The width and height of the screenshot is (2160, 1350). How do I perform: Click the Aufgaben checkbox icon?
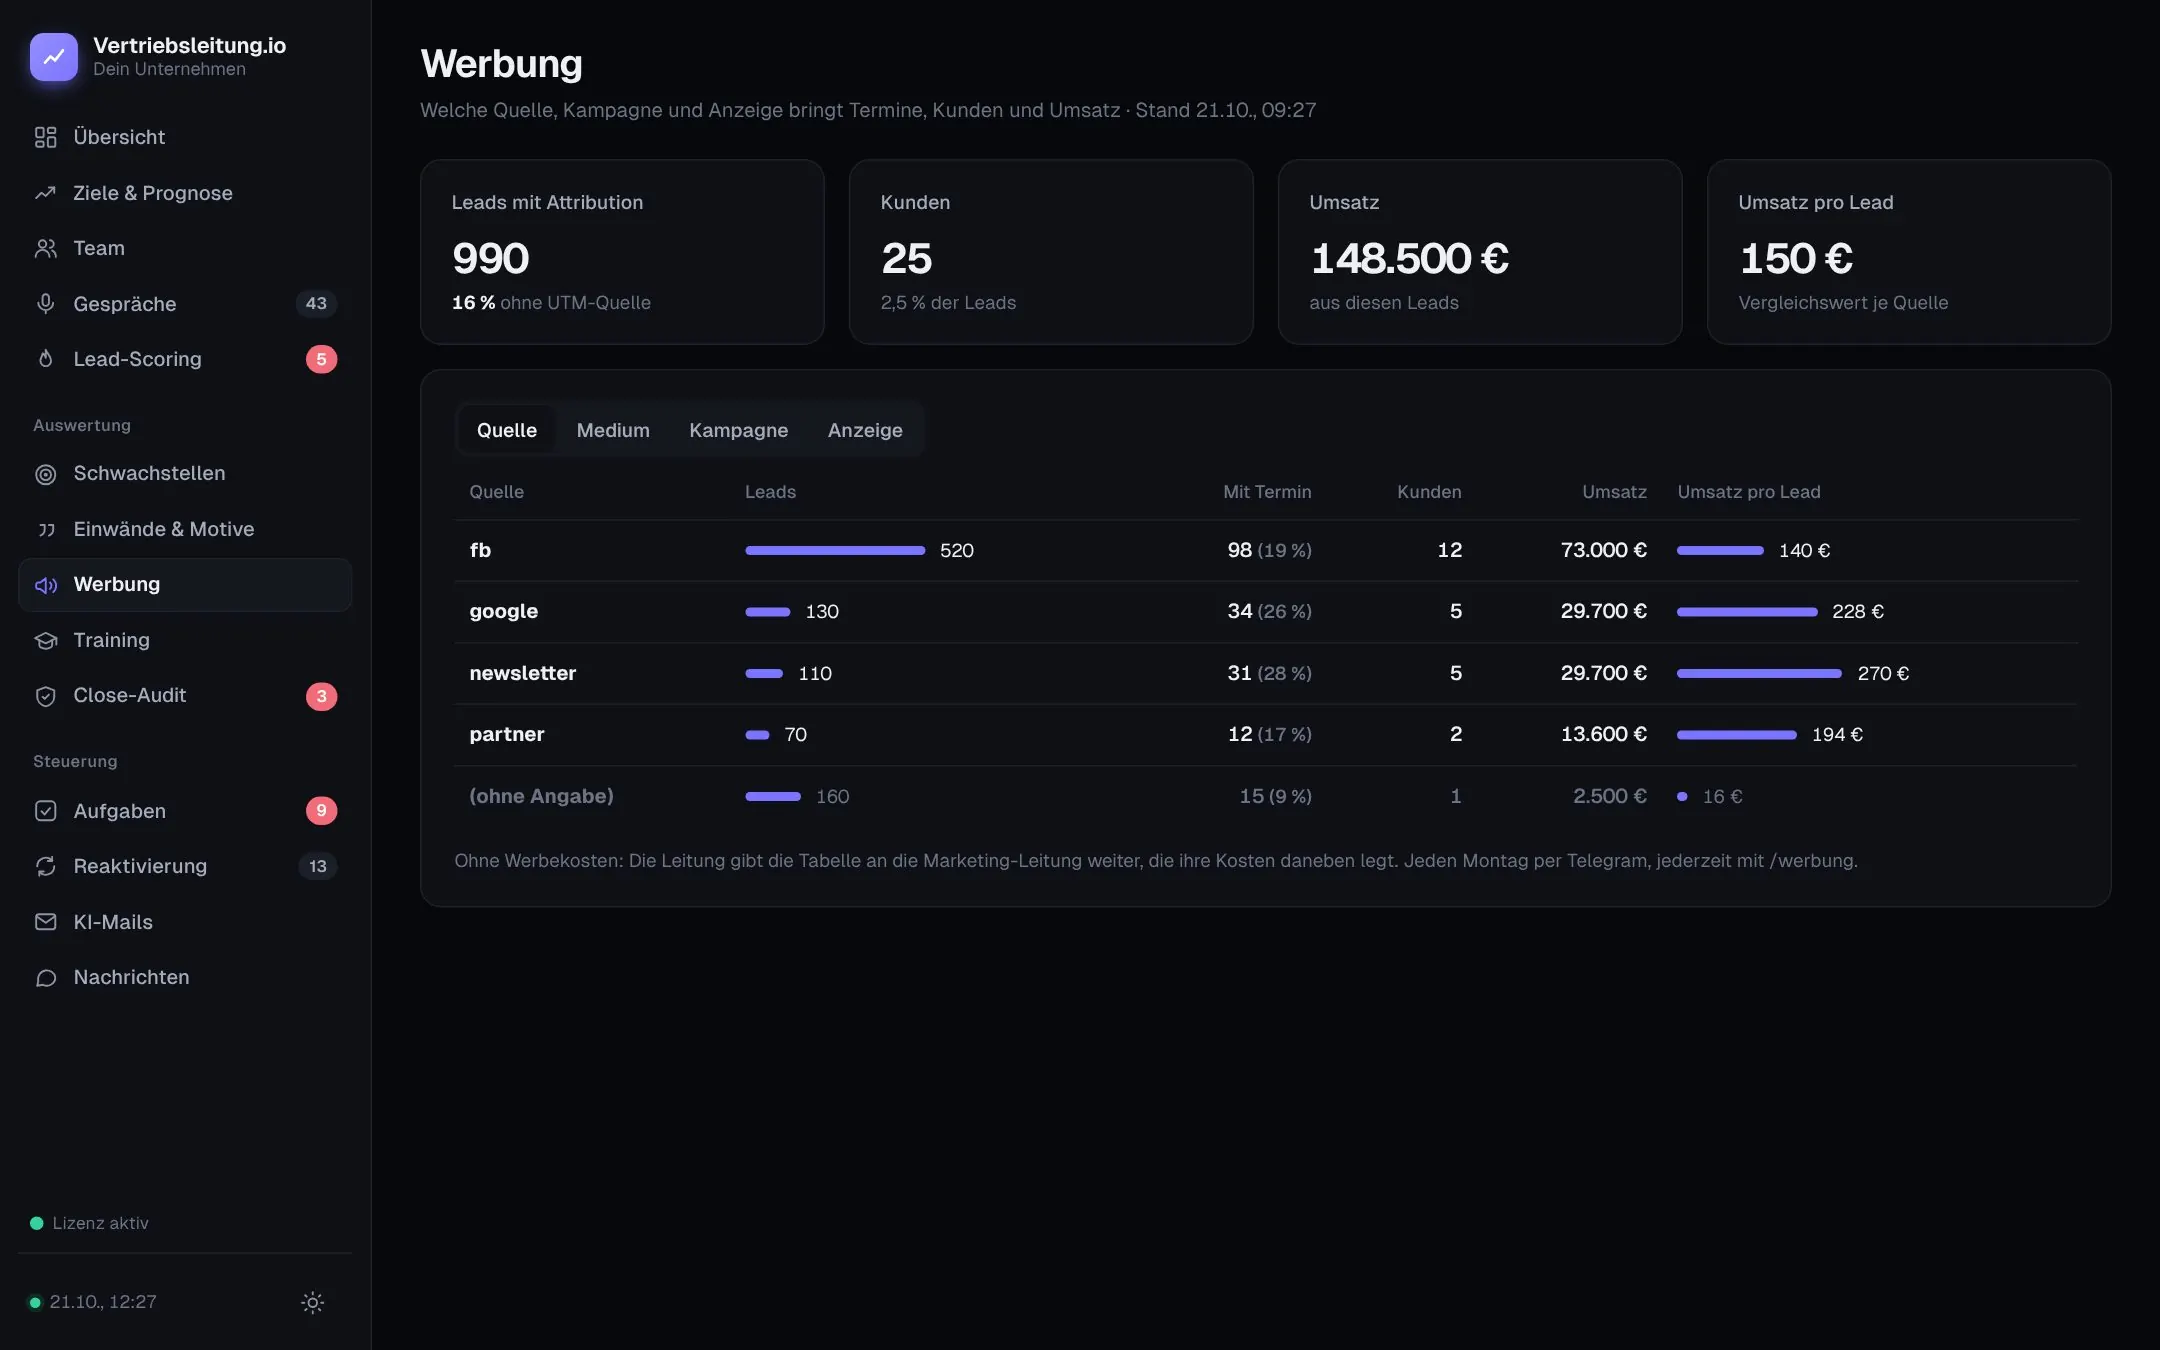pyautogui.click(x=46, y=811)
